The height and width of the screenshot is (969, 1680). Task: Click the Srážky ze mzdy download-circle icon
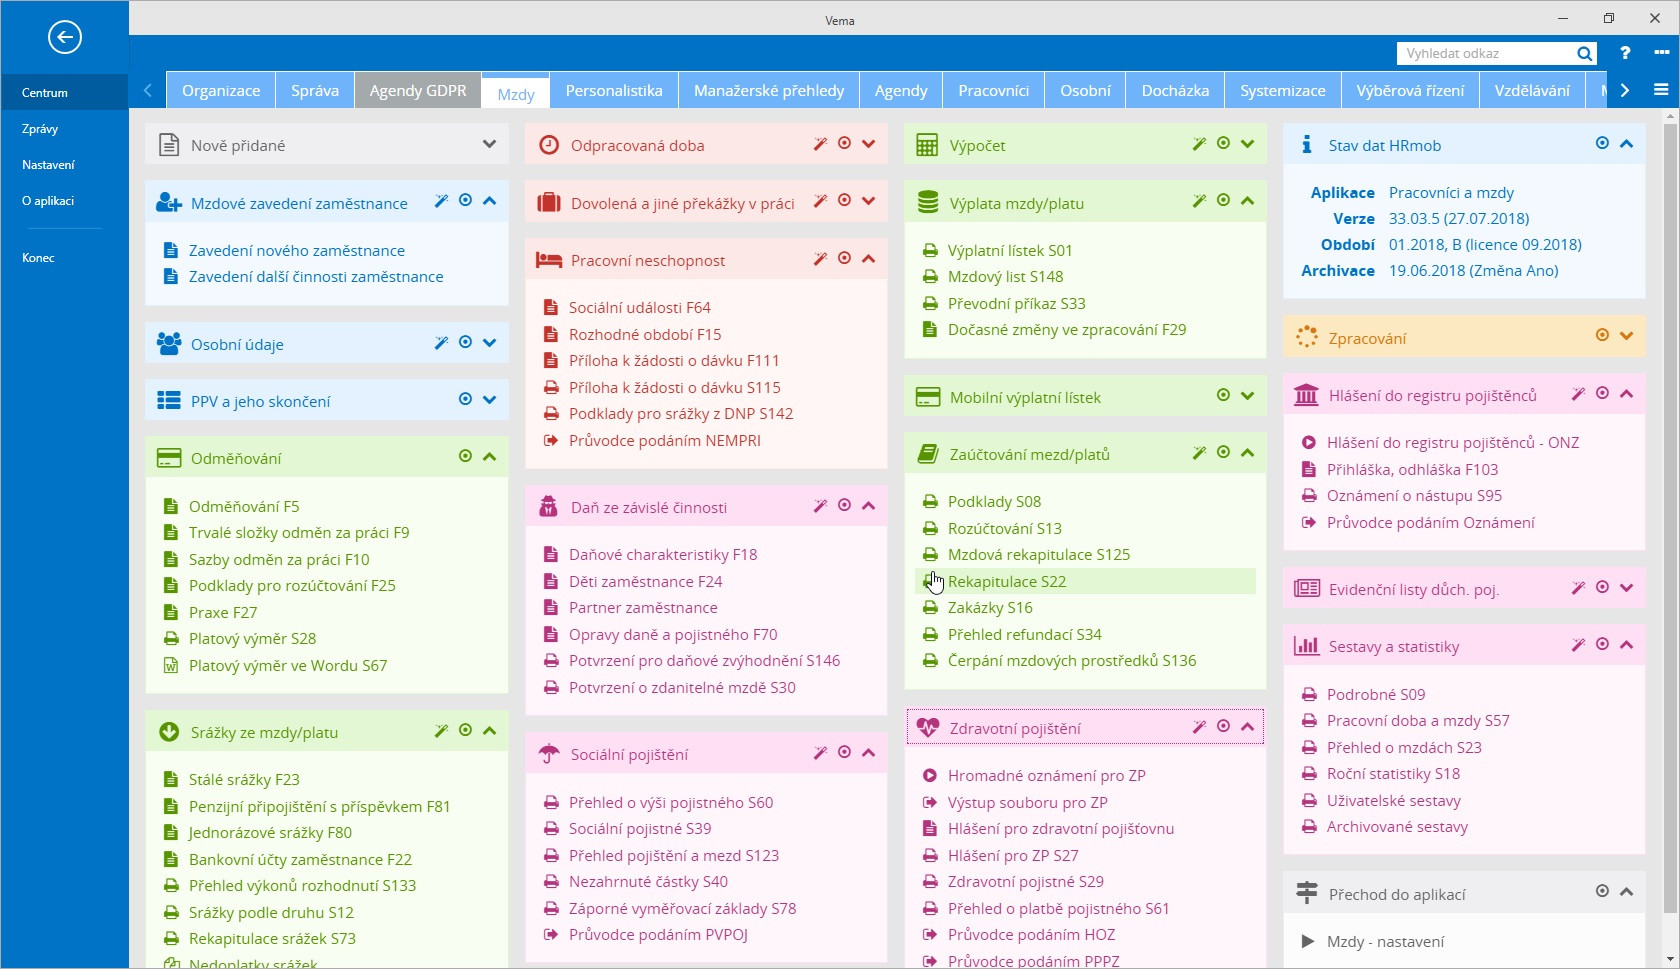click(x=168, y=732)
